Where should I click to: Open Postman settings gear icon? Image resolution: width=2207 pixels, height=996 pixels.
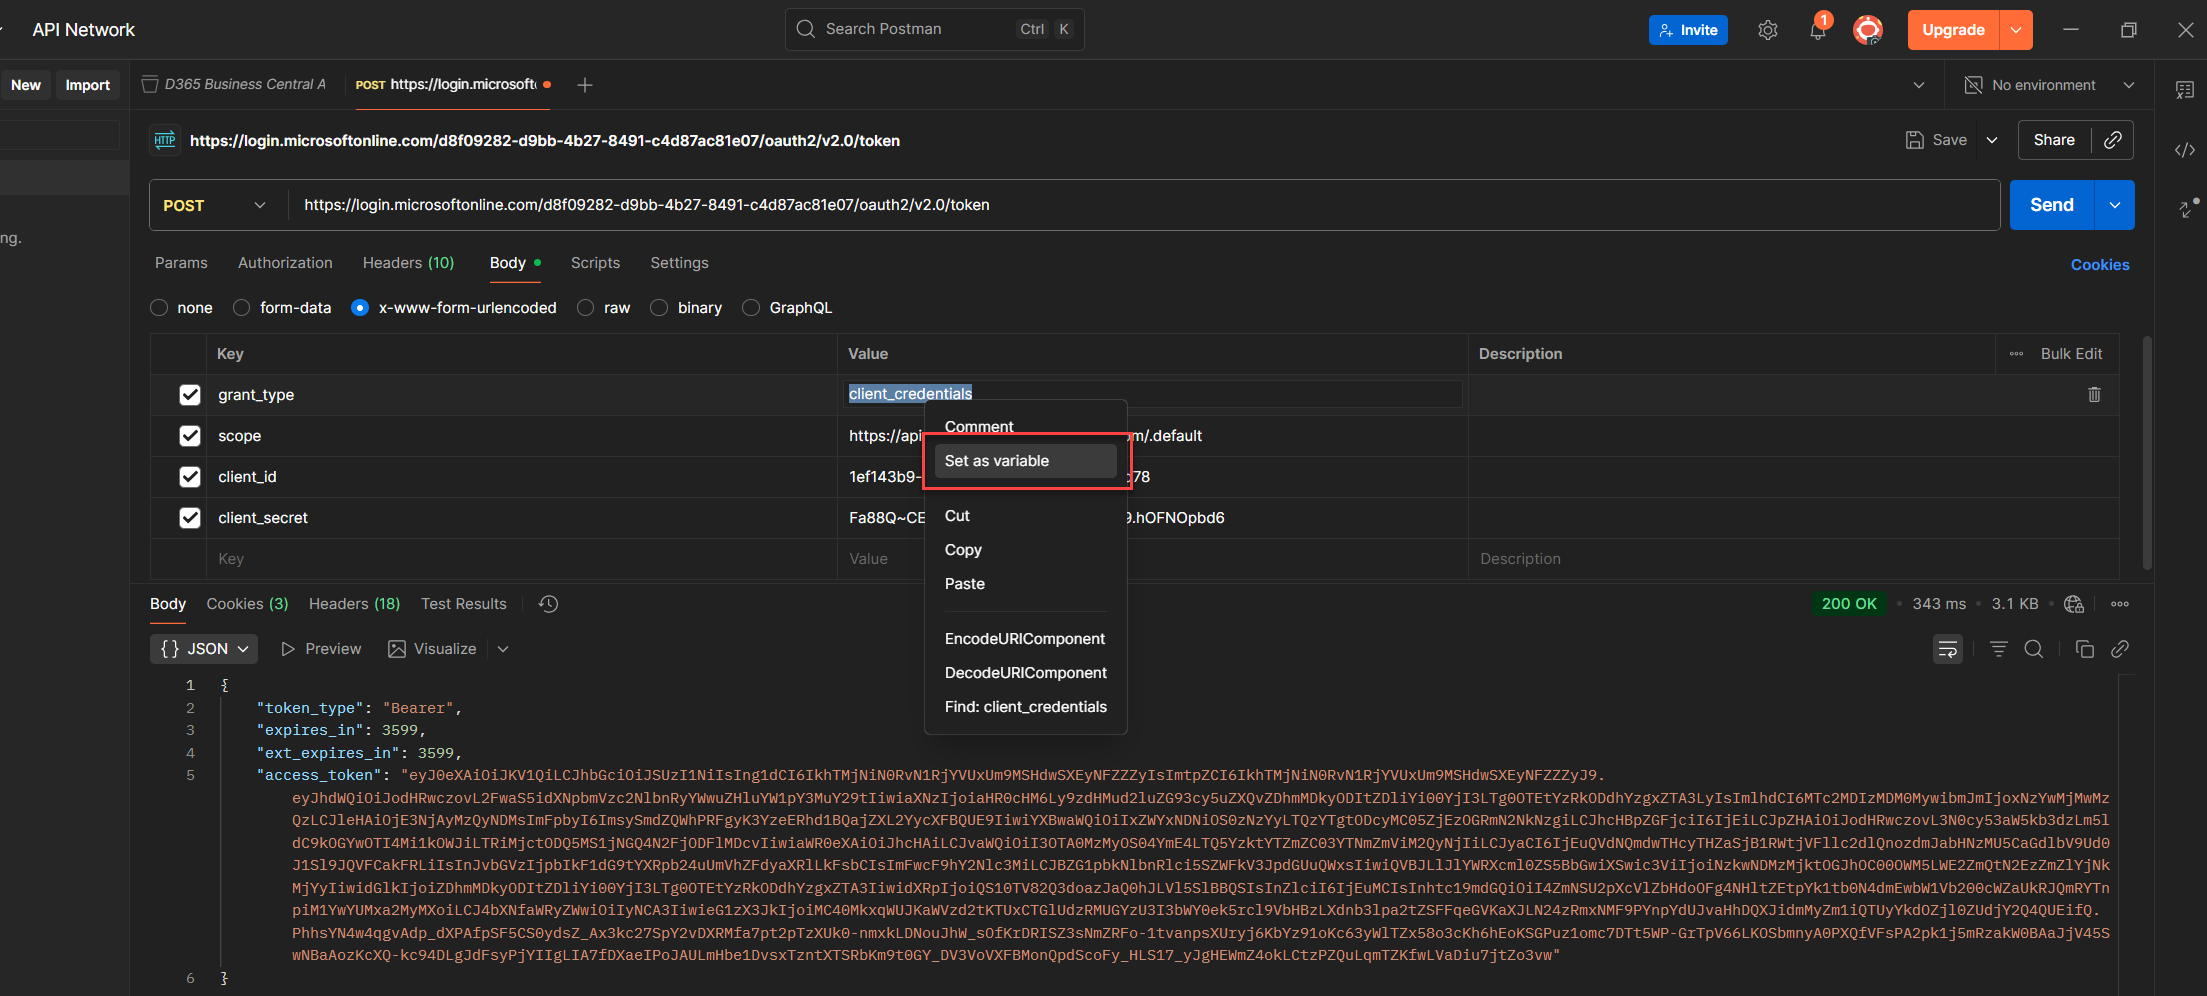[1767, 30]
